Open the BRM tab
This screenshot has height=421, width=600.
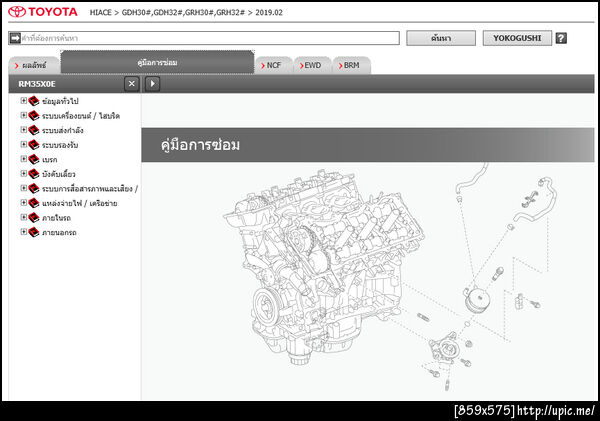tap(352, 65)
